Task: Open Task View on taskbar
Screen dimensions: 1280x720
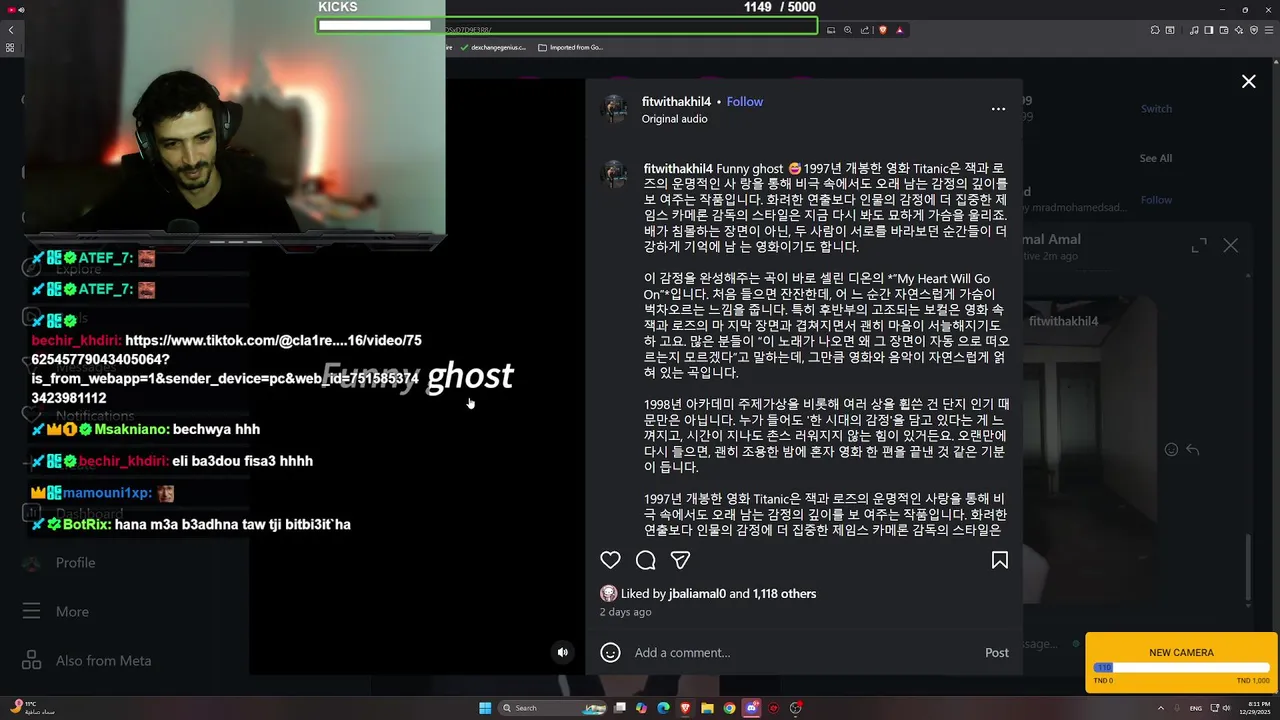Action: tap(620, 708)
